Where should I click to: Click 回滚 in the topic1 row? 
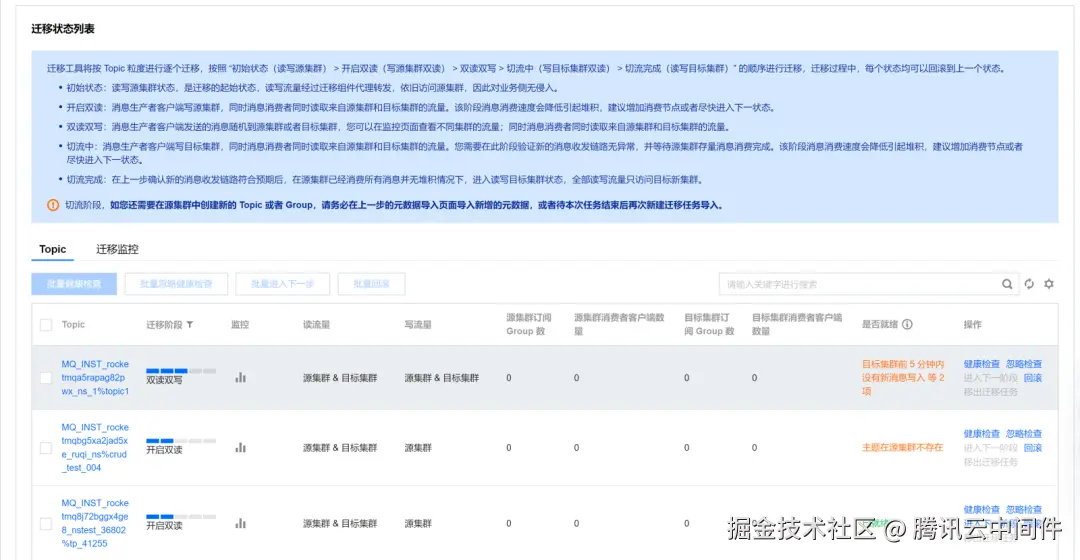point(1032,378)
